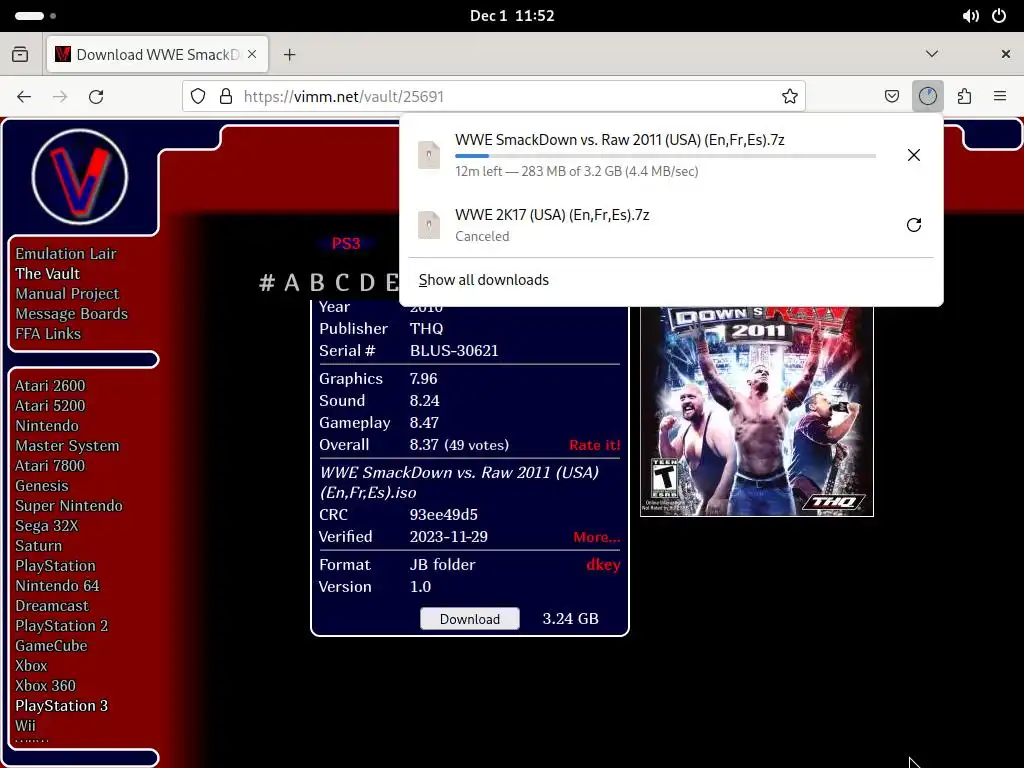Click the WWE 2K17 file icon

[429, 225]
